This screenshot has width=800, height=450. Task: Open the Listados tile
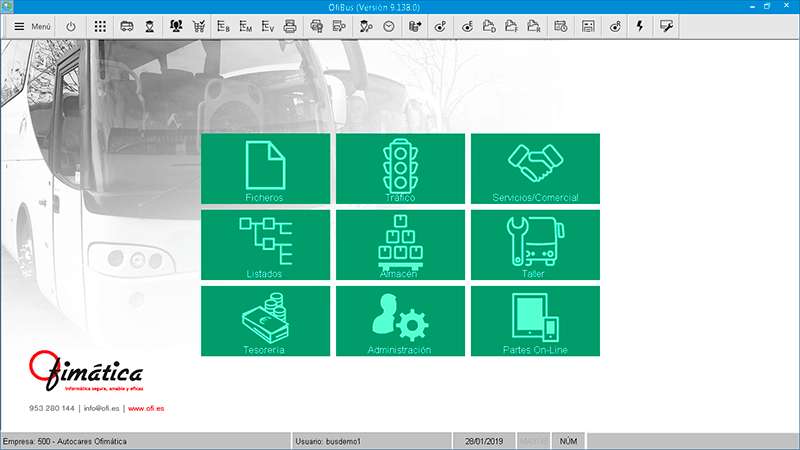[265, 245]
